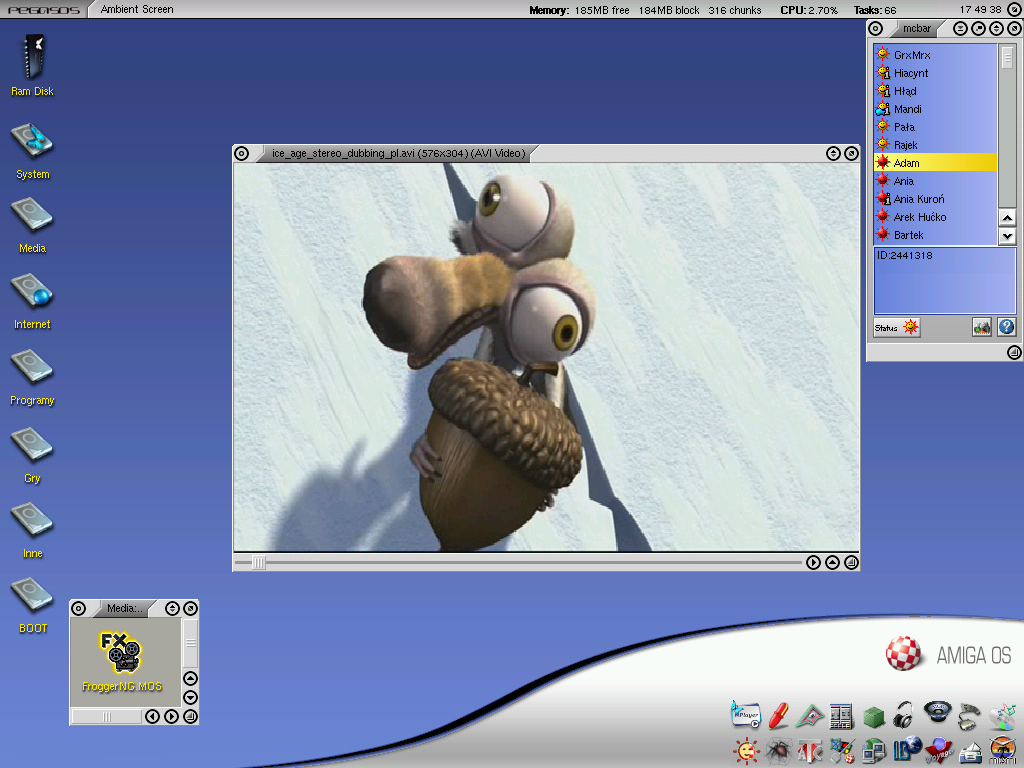Click scroll right arrow in Media window
Viewport: 1024px width, 768px height.
(x=171, y=716)
